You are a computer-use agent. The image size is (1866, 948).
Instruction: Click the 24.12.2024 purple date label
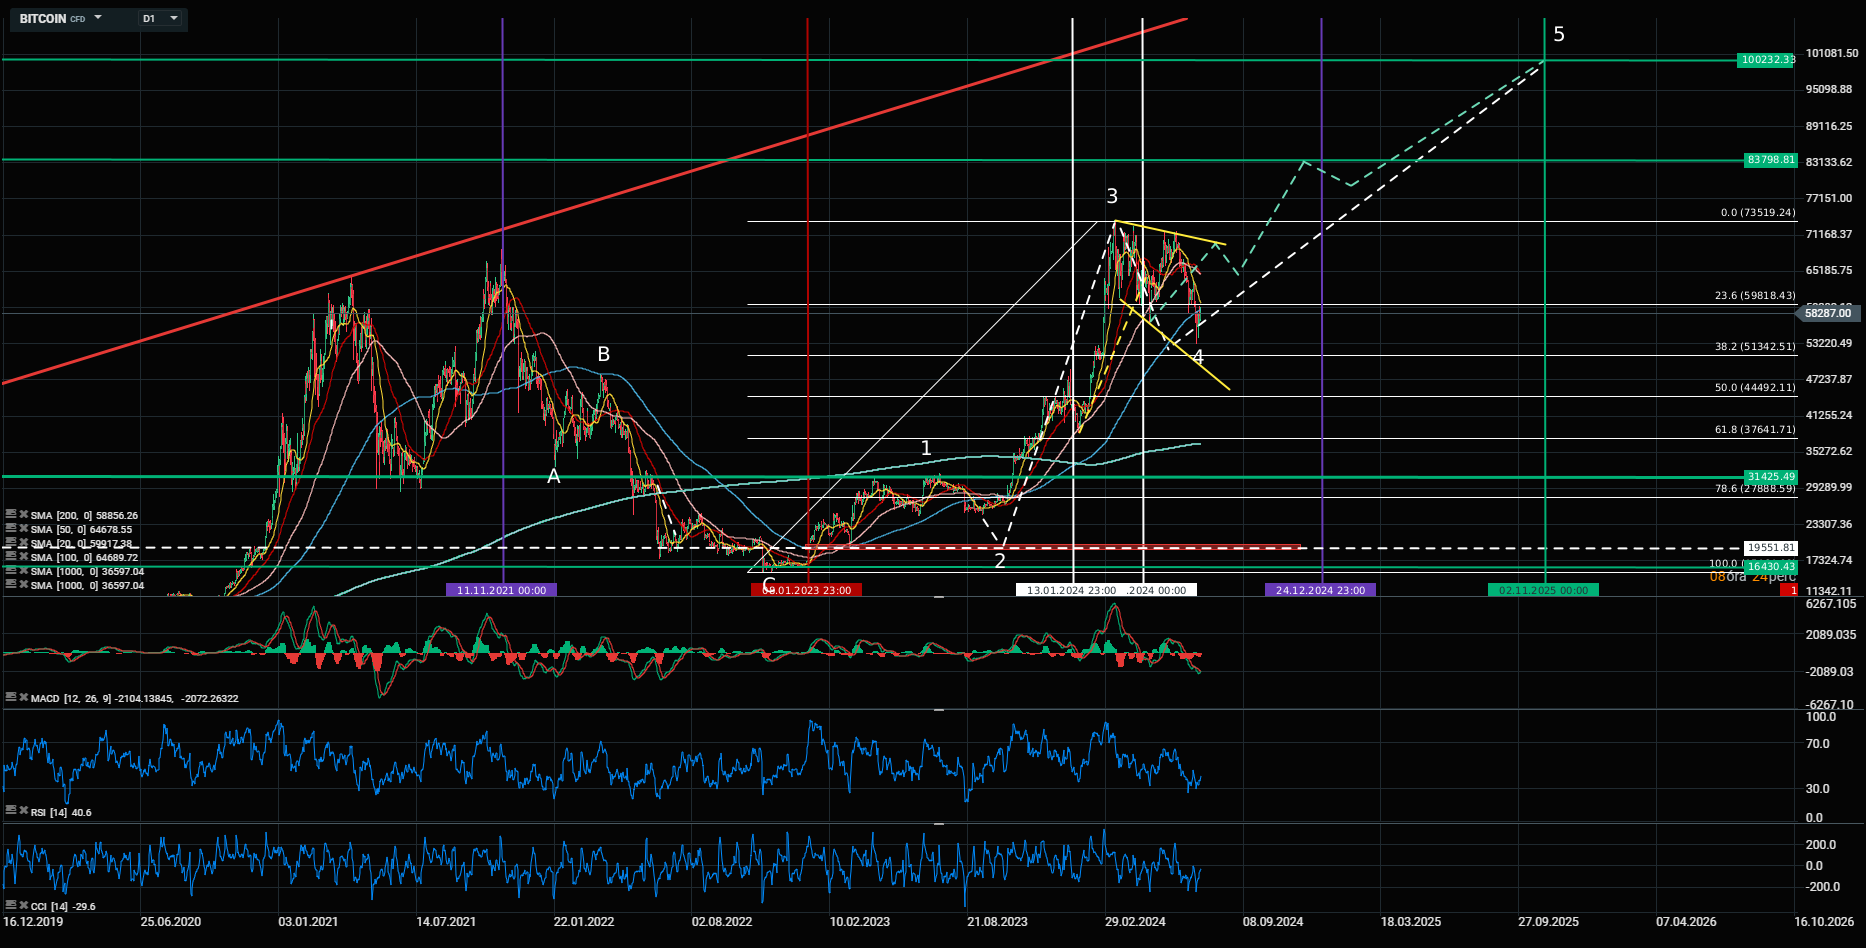tap(1320, 590)
